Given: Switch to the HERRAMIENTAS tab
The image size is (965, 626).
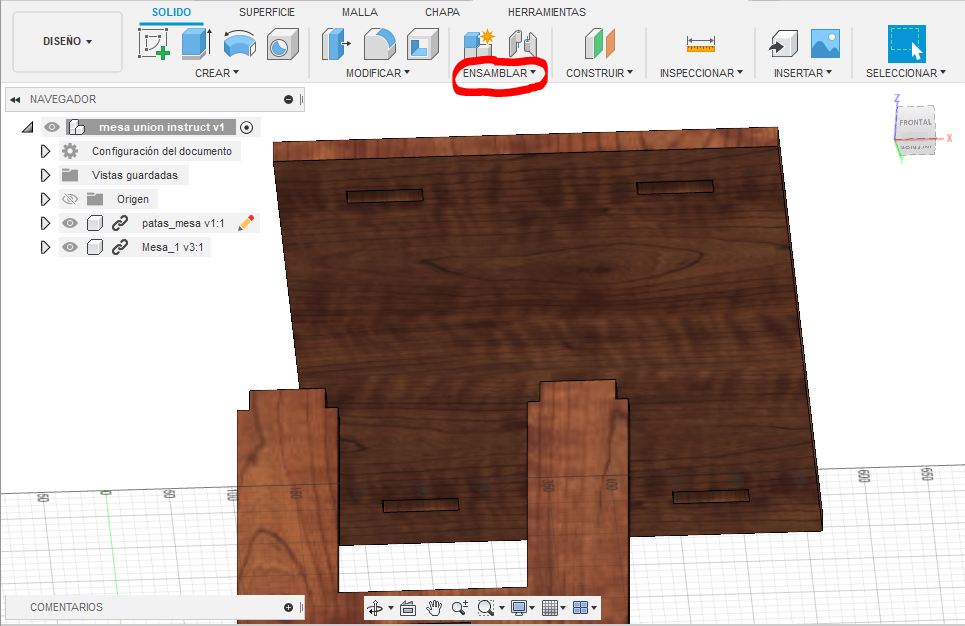Looking at the screenshot, I should click(x=547, y=12).
